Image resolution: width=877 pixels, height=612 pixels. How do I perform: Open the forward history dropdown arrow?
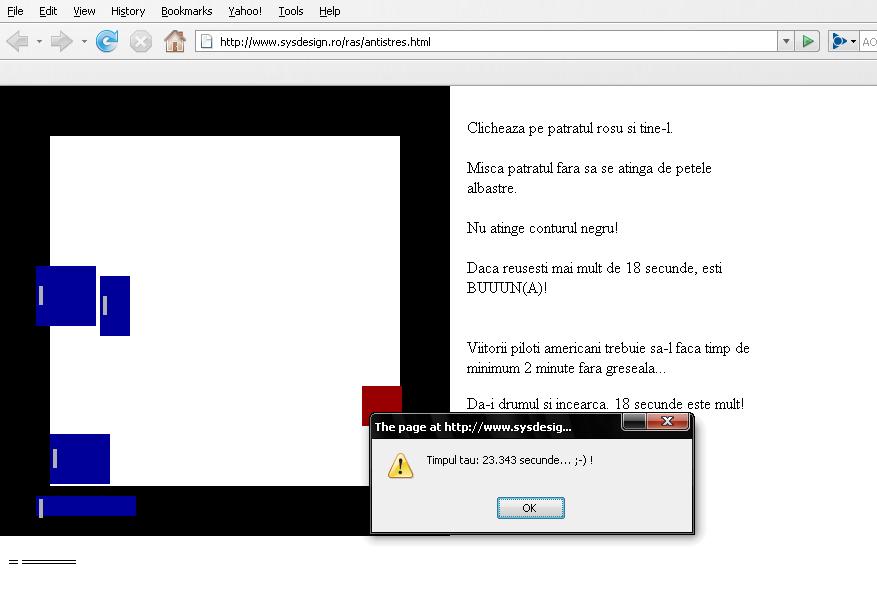coord(84,42)
